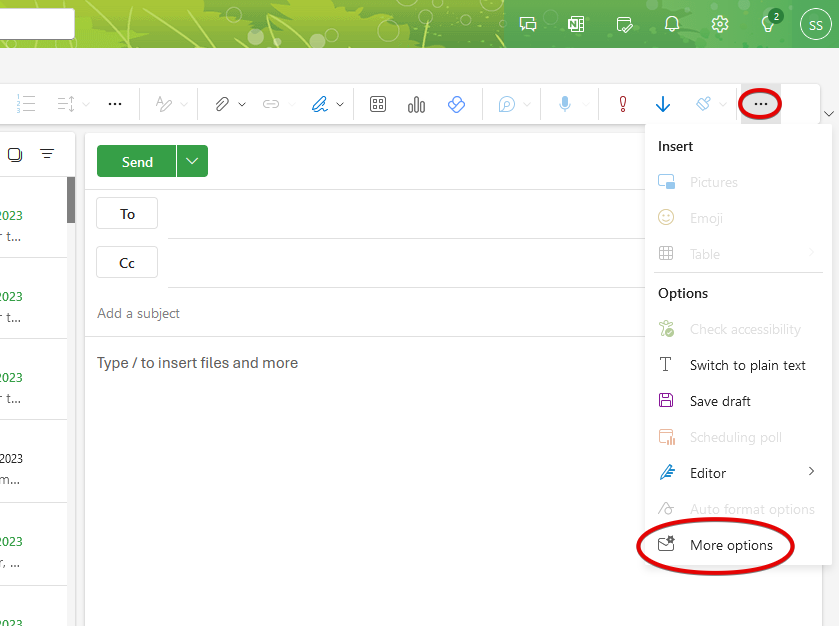Open the Apps grid icon in toolbar
The width and height of the screenshot is (839, 626).
378,104
